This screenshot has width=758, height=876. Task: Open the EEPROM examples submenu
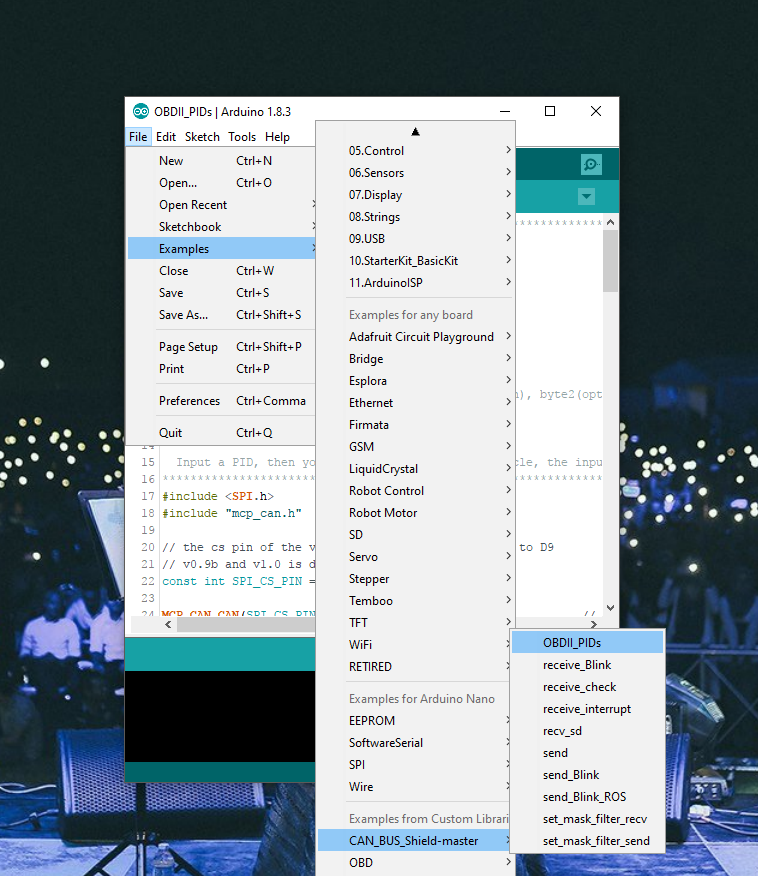414,721
